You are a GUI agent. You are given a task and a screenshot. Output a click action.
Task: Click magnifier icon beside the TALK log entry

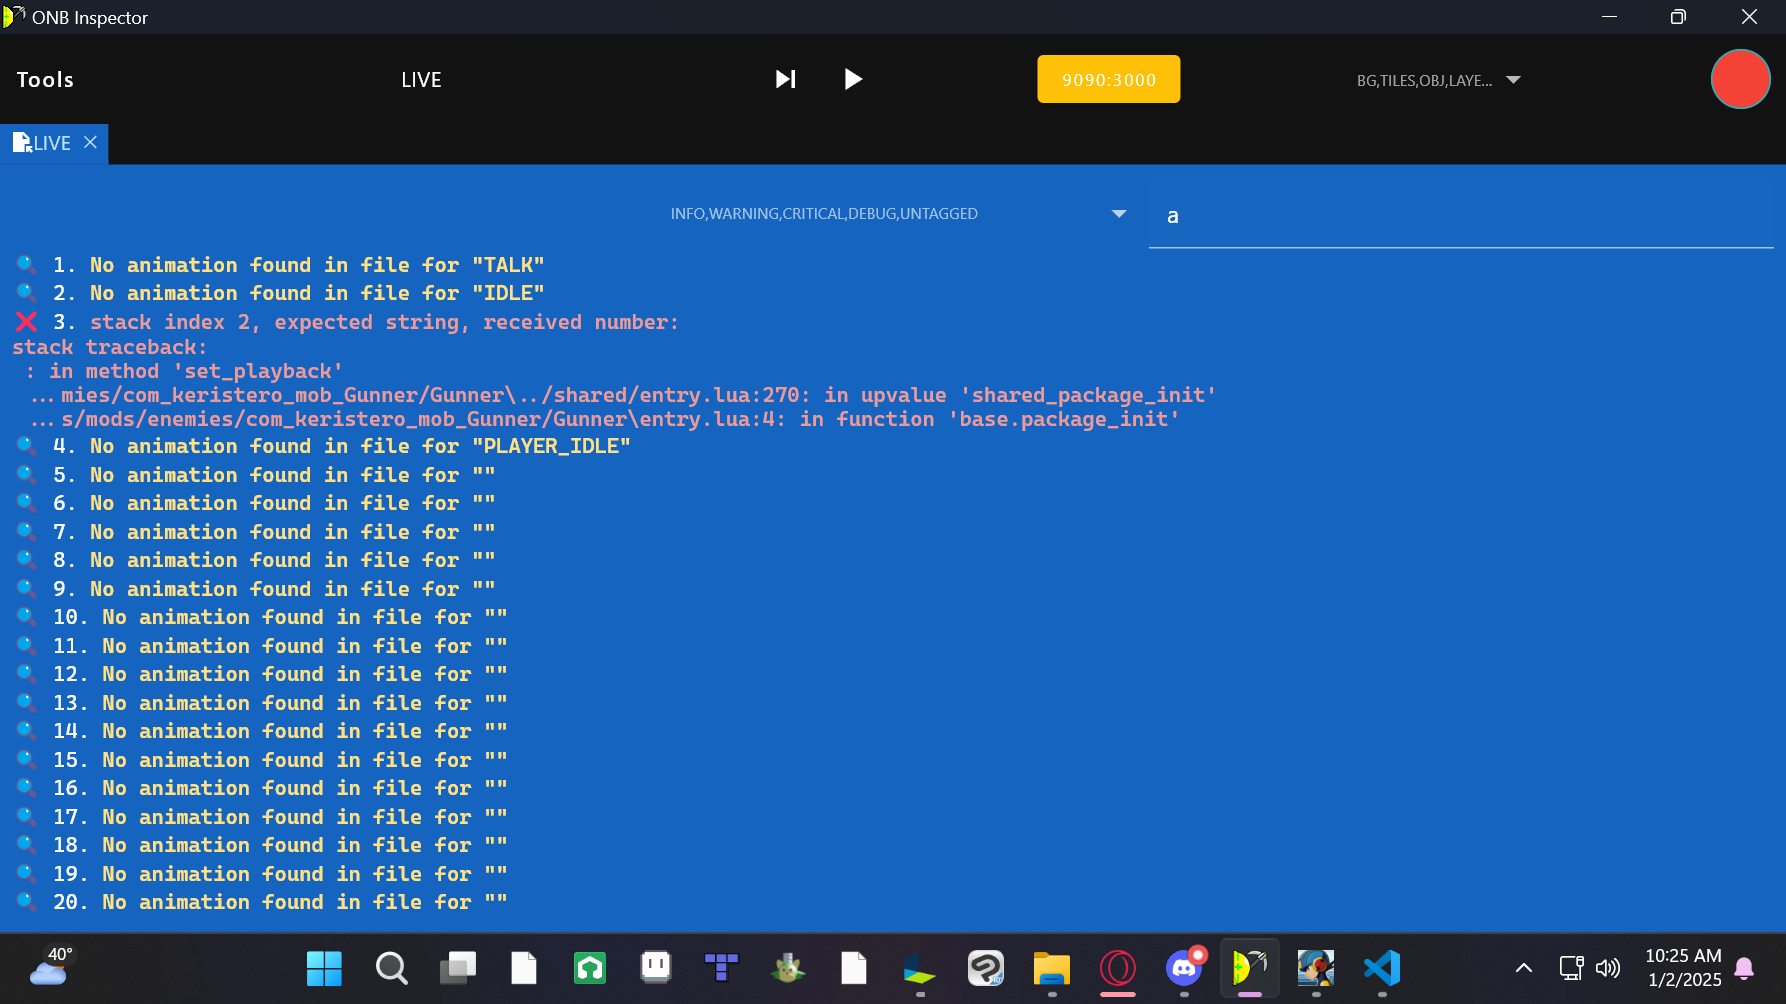(26, 265)
